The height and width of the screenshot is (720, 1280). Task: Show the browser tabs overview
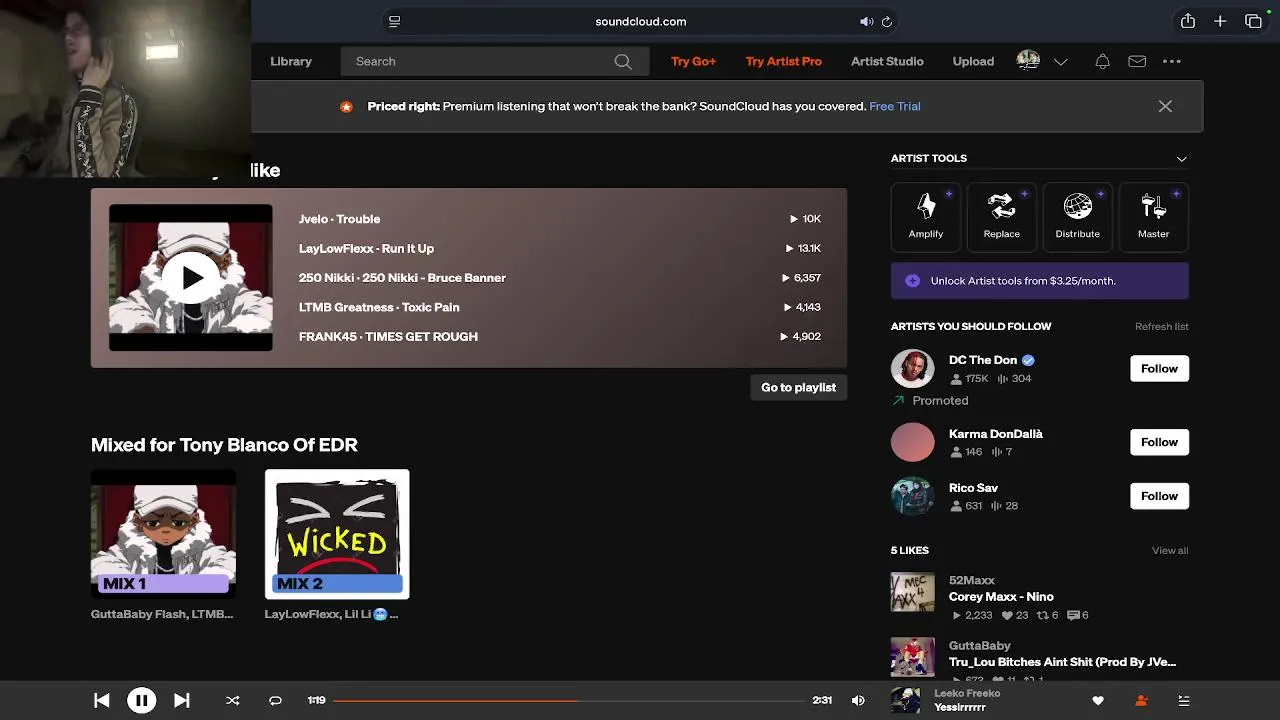(1253, 21)
